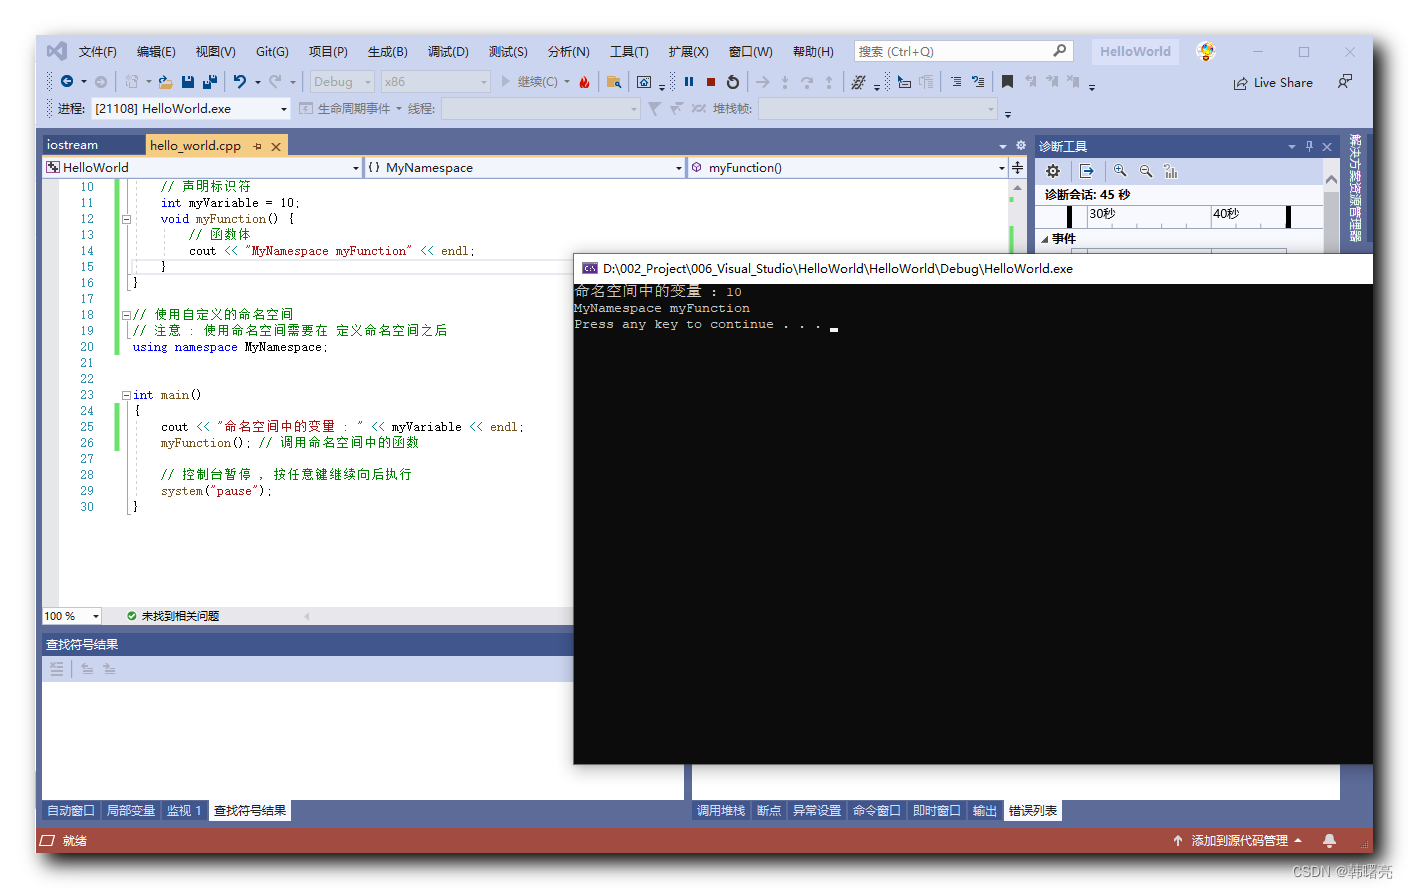Collapse the myFunction code block at line 12
This screenshot has width=1408, height=888.
pyautogui.click(x=126, y=219)
